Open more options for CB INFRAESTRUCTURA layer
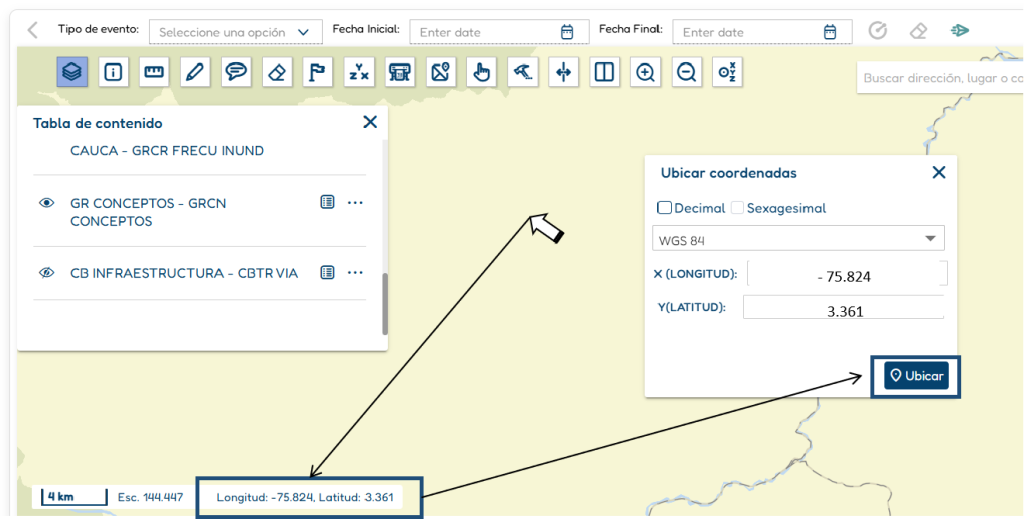This screenshot has height=519, width=1024. point(355,273)
